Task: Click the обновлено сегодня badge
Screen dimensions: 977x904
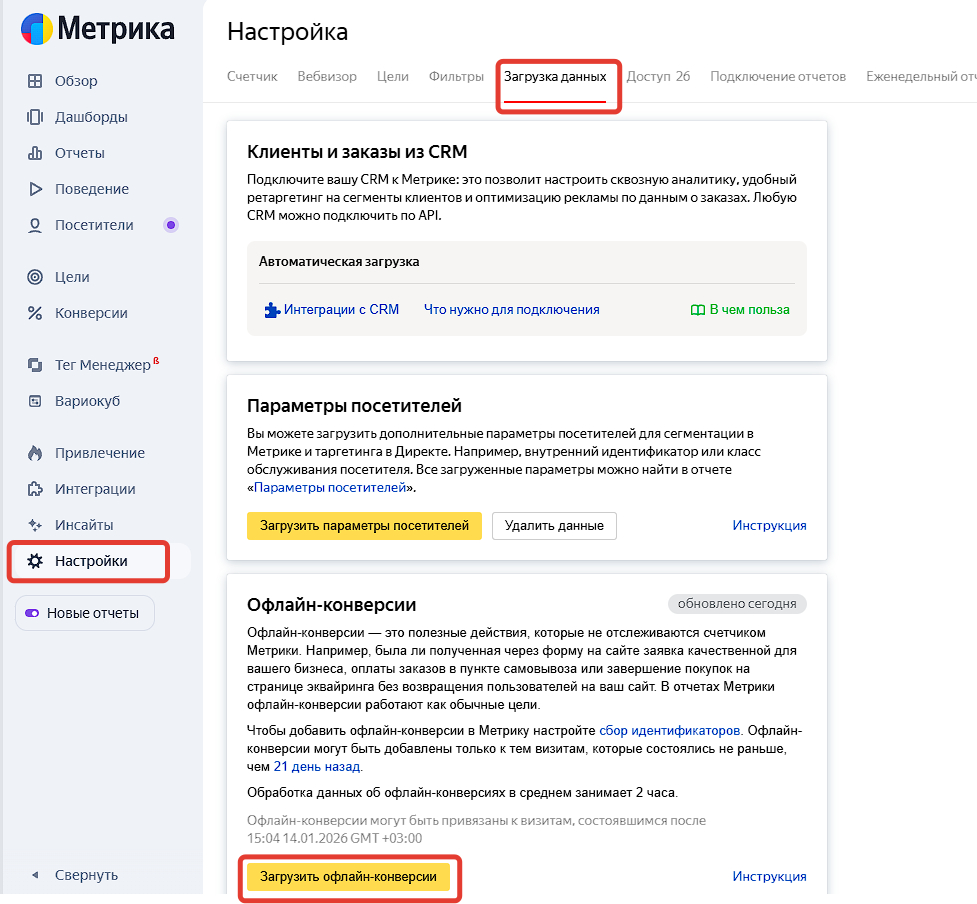Action: pos(737,604)
